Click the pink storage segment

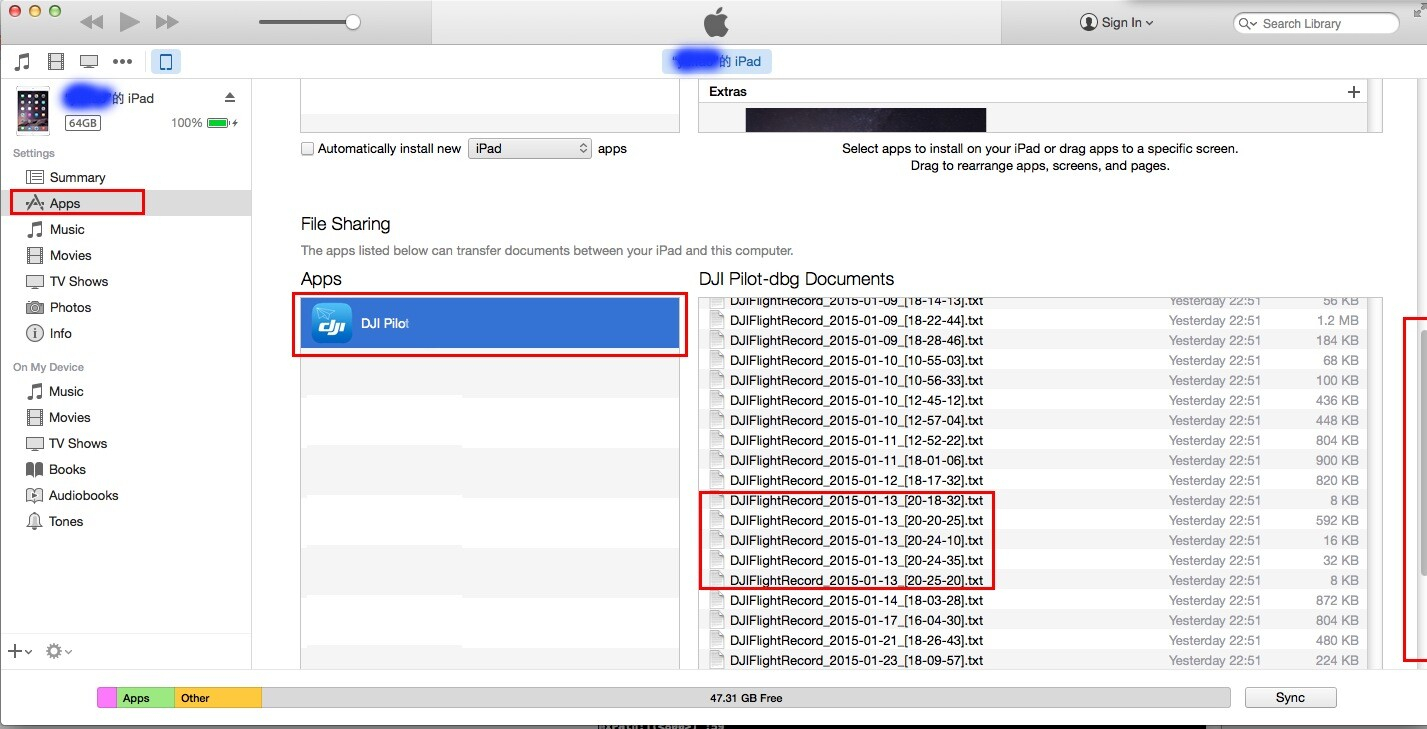tap(107, 698)
